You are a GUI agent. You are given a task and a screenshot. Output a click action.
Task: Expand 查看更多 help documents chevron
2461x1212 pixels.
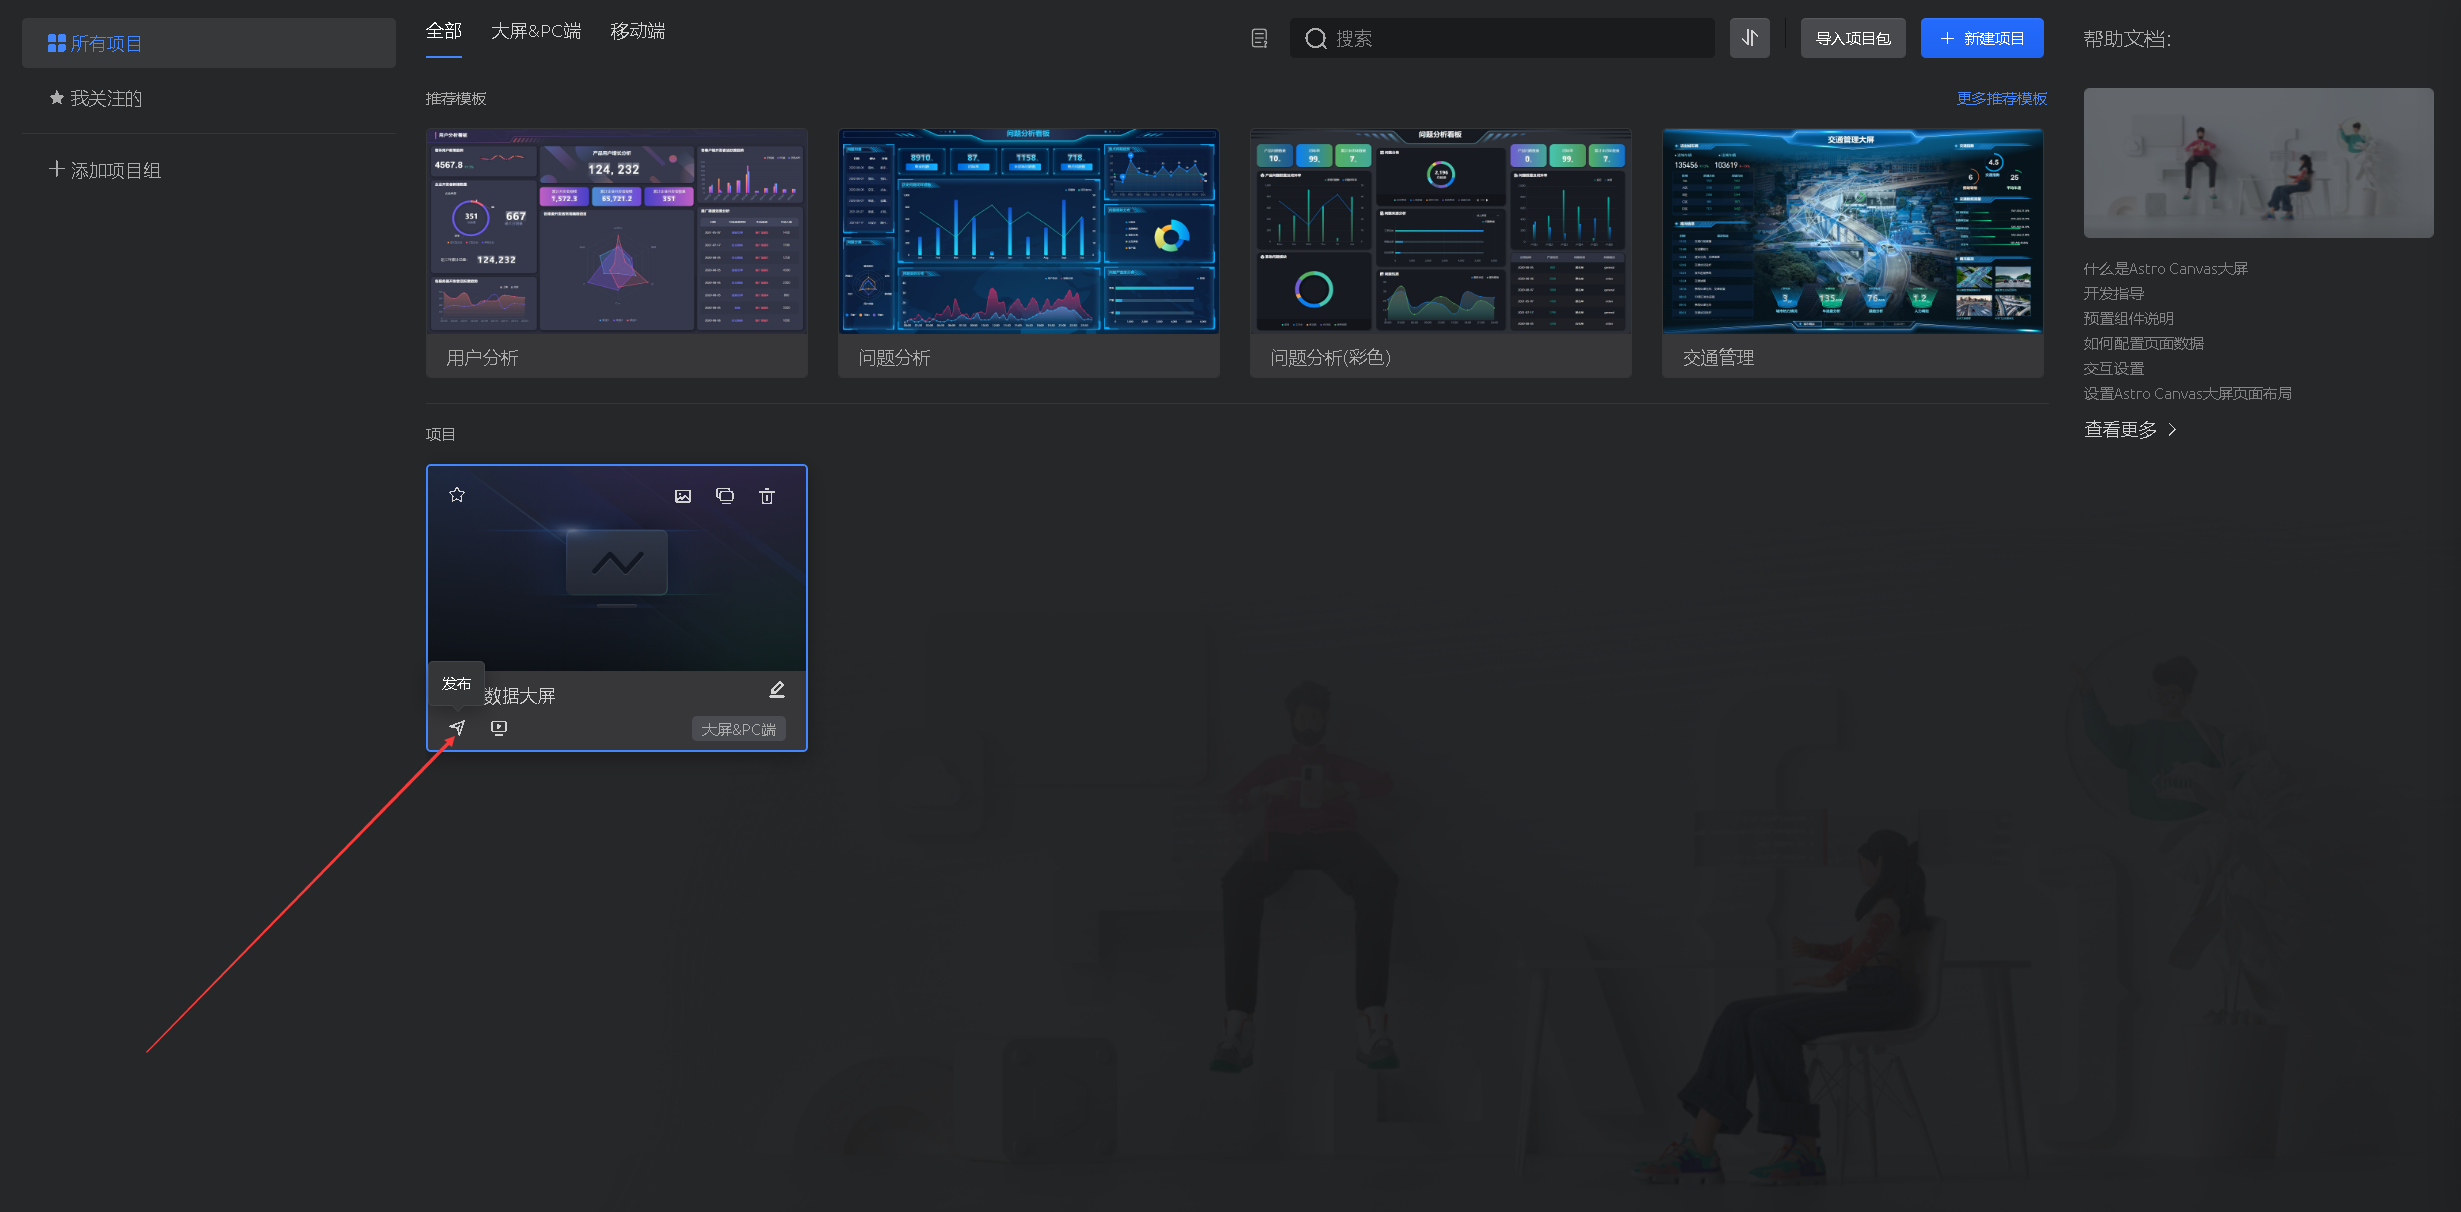[2172, 430]
